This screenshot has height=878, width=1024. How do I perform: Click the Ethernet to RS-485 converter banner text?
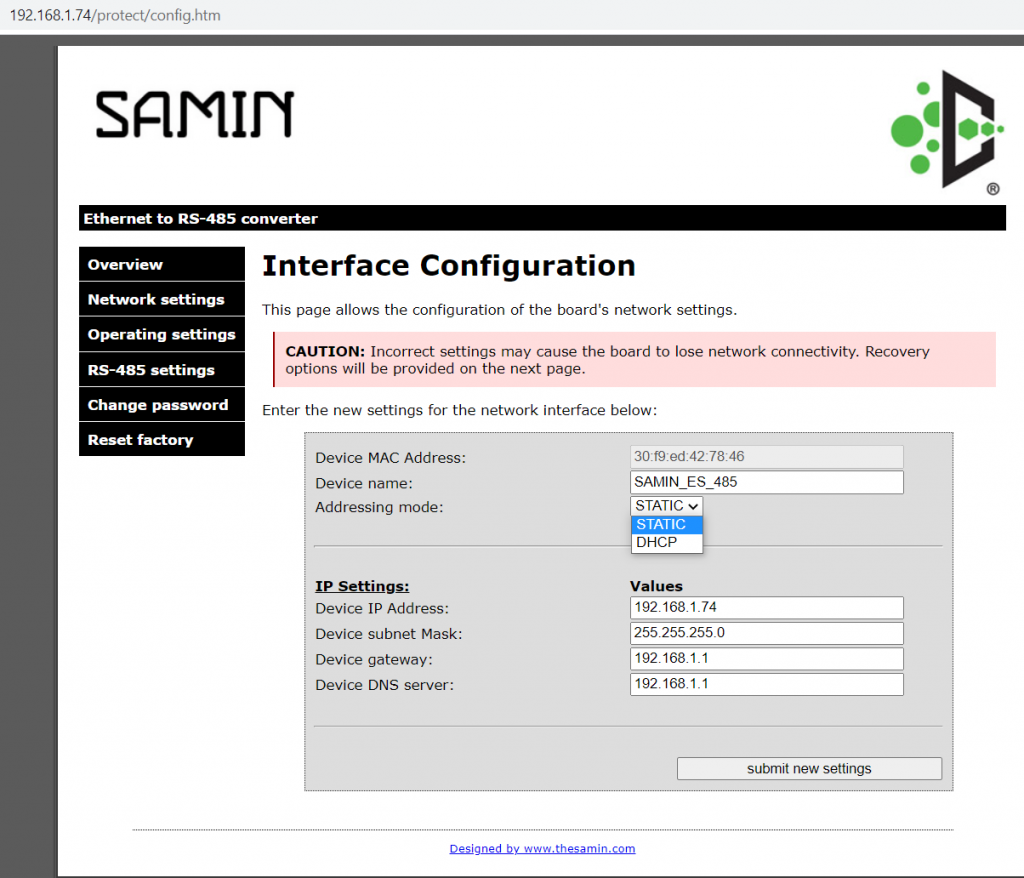200,218
